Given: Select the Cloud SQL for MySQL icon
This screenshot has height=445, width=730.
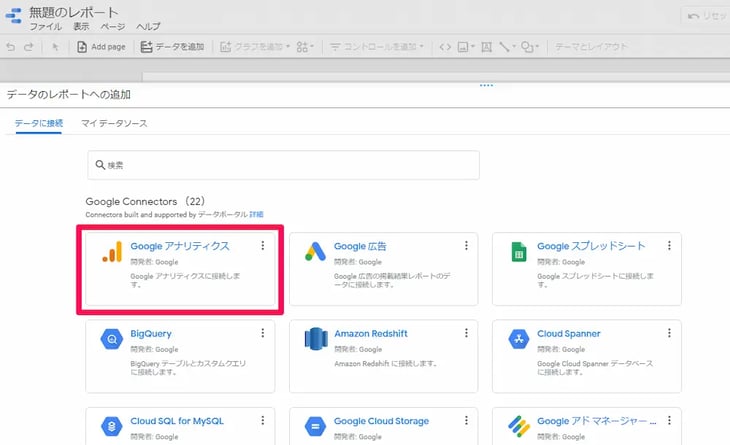Looking at the screenshot, I should [x=112, y=428].
